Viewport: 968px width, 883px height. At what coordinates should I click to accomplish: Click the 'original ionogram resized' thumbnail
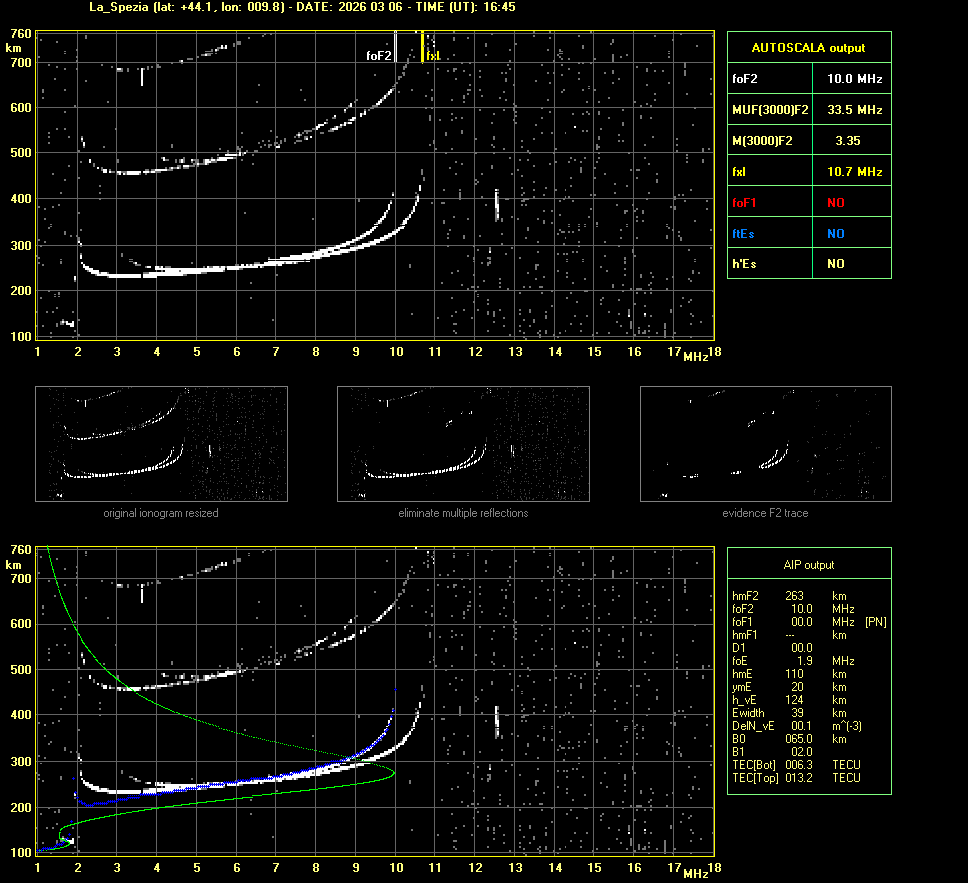pos(161,444)
